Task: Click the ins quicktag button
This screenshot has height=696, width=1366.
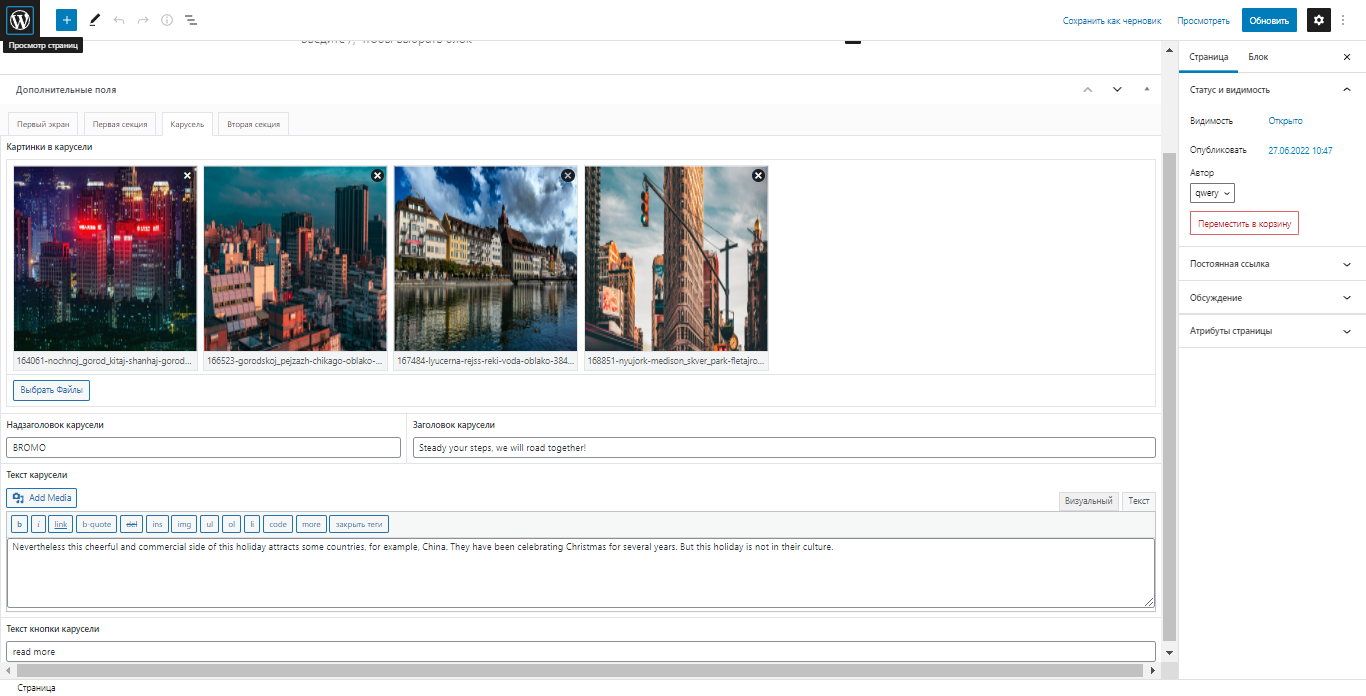Action: pyautogui.click(x=157, y=524)
